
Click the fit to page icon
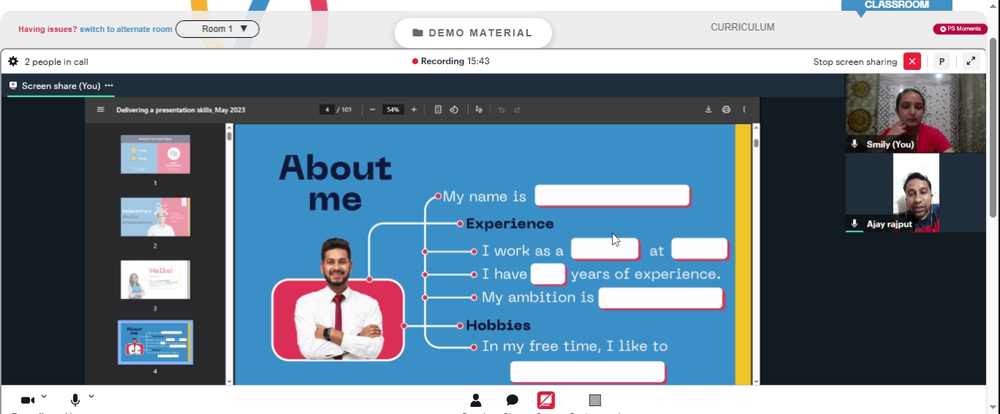(438, 110)
